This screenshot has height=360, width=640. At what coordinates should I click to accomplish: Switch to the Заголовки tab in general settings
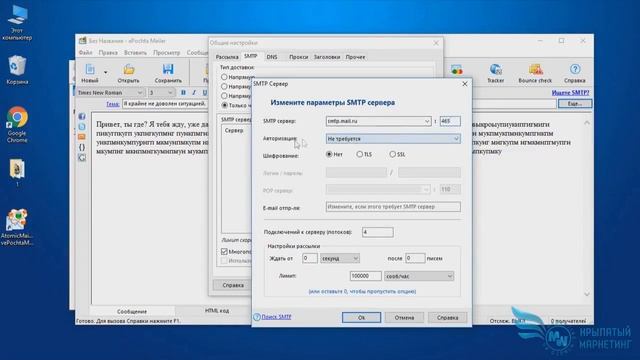[x=327, y=57]
